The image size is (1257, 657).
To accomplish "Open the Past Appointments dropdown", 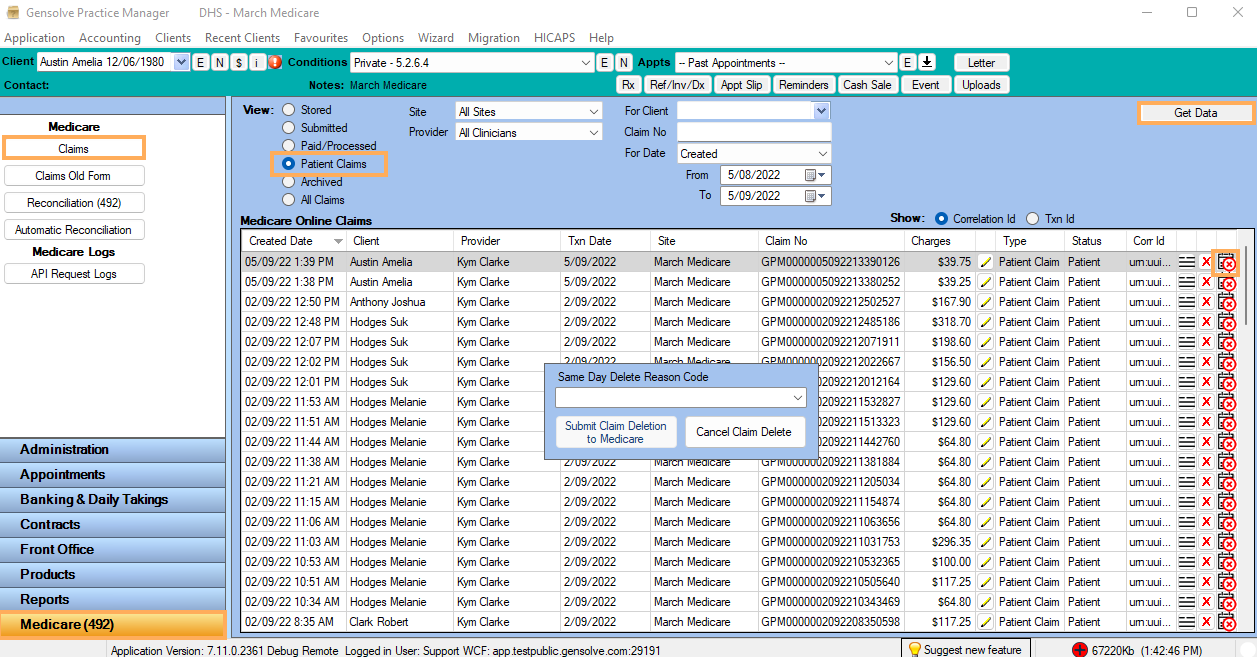I will click(x=889, y=62).
